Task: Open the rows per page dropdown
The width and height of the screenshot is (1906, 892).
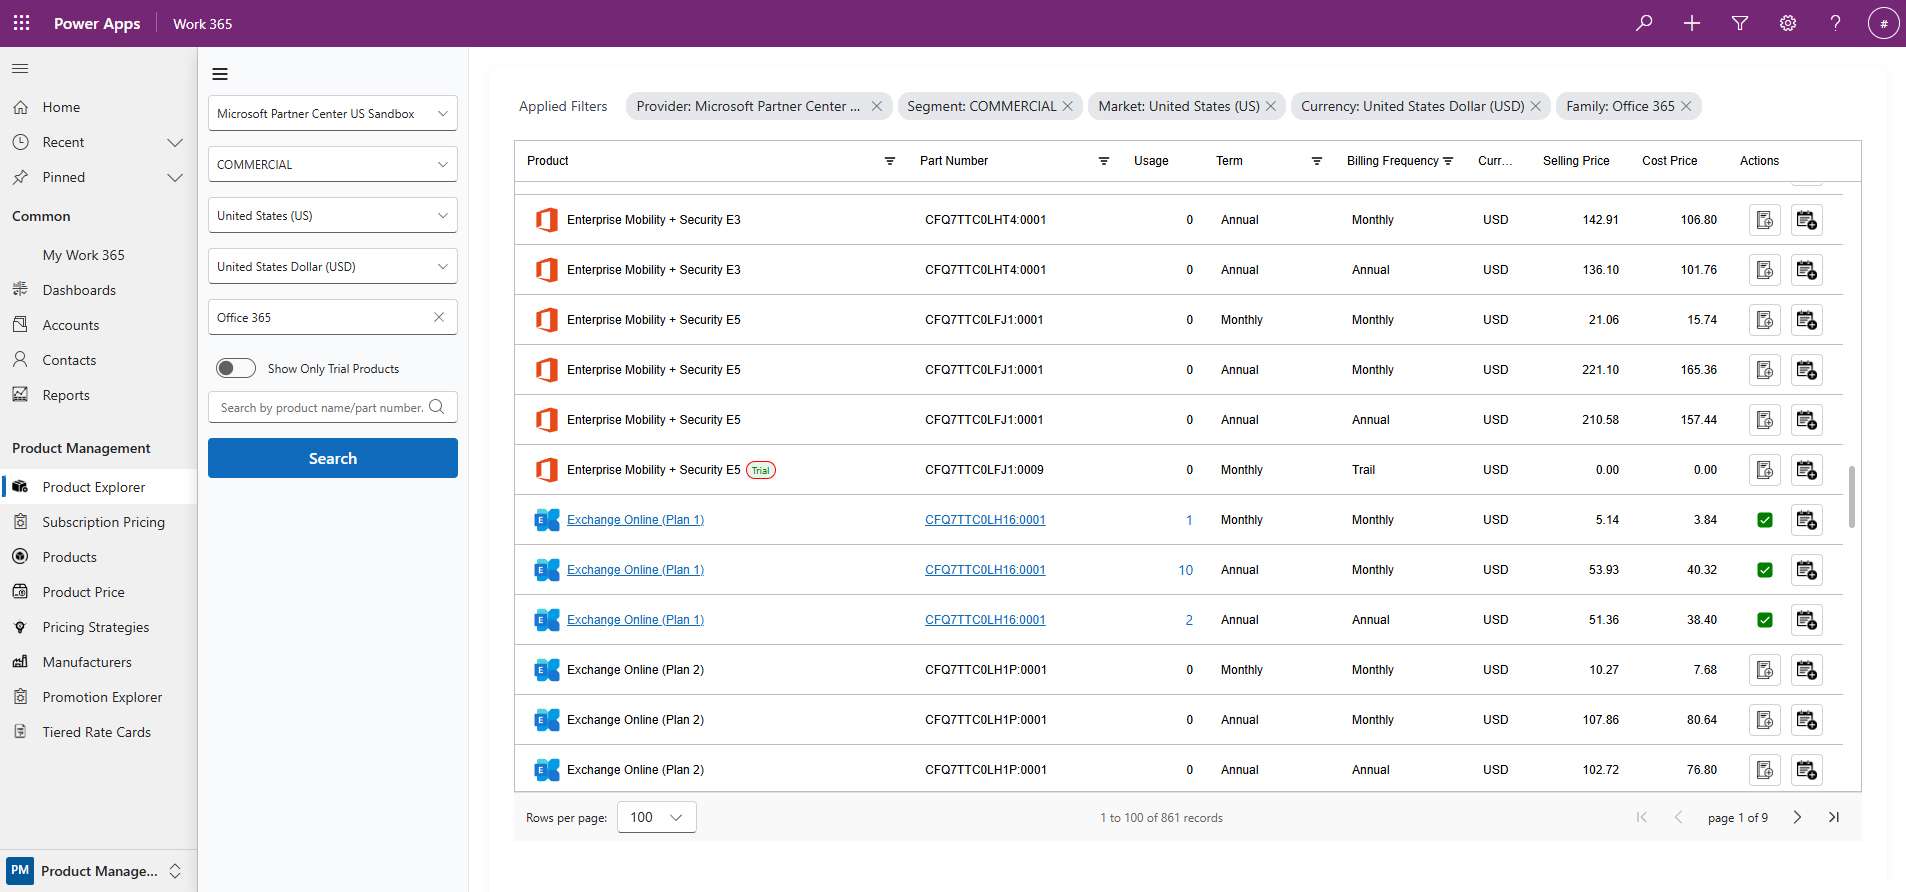Action: (657, 817)
